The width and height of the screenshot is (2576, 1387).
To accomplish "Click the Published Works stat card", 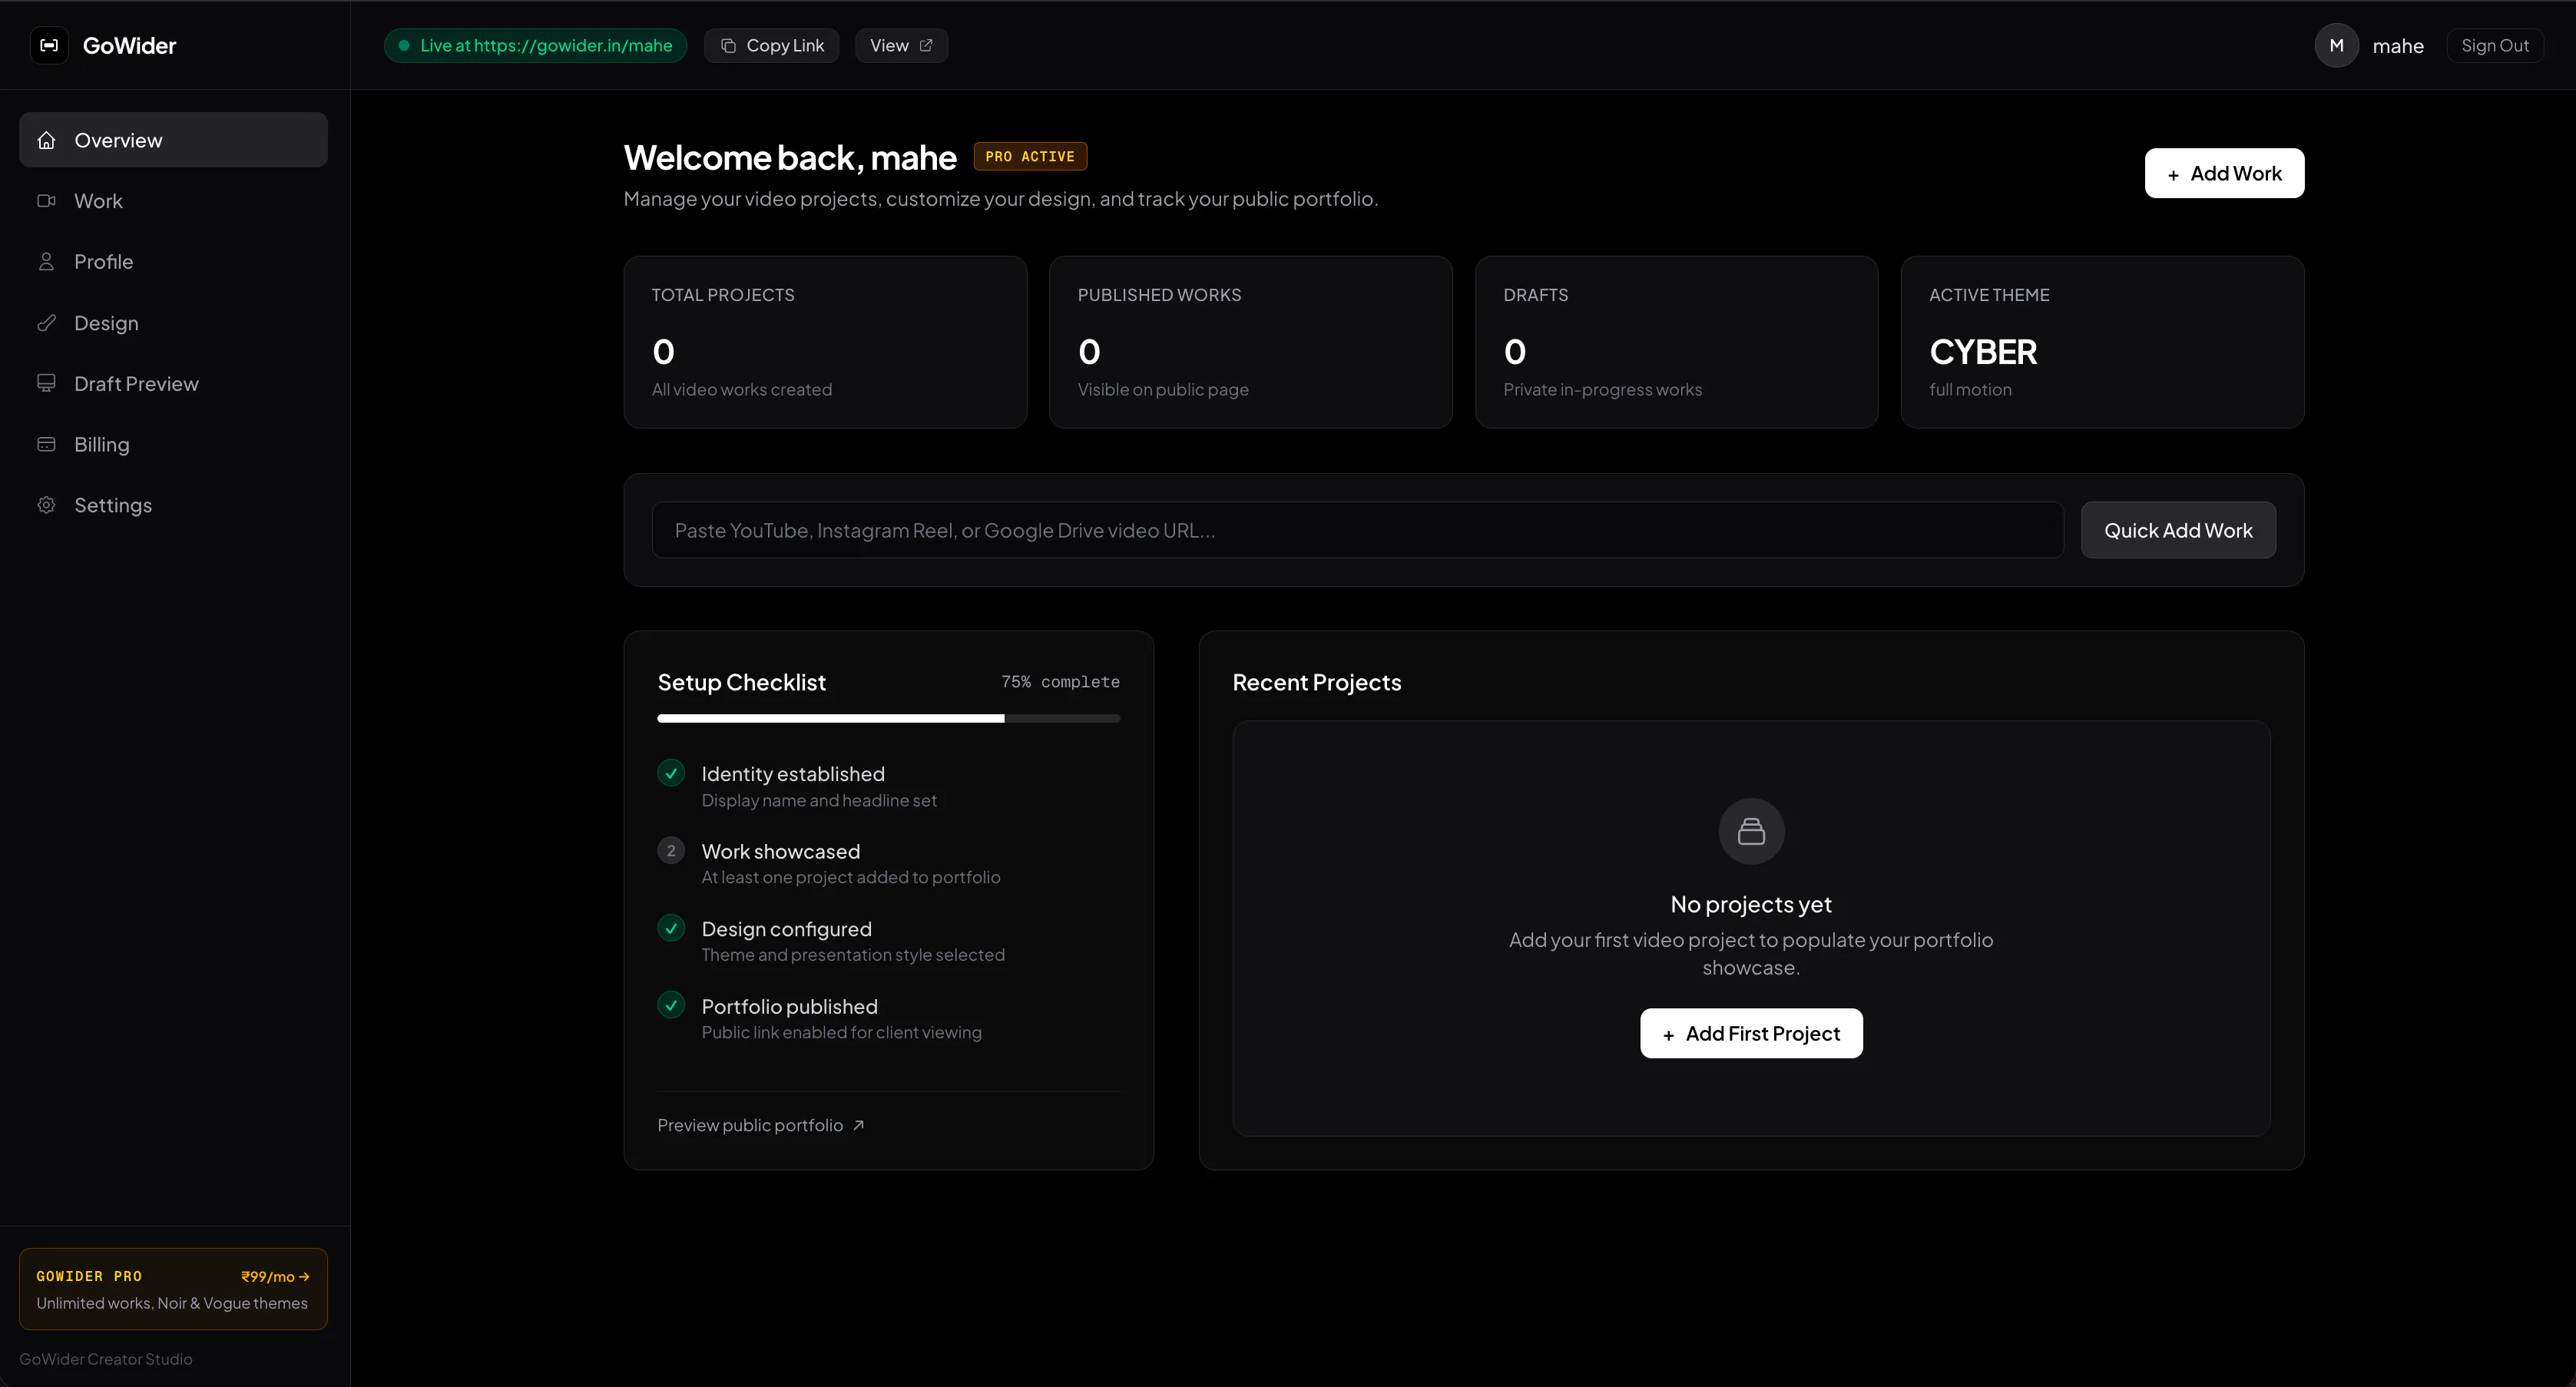I will (1250, 342).
